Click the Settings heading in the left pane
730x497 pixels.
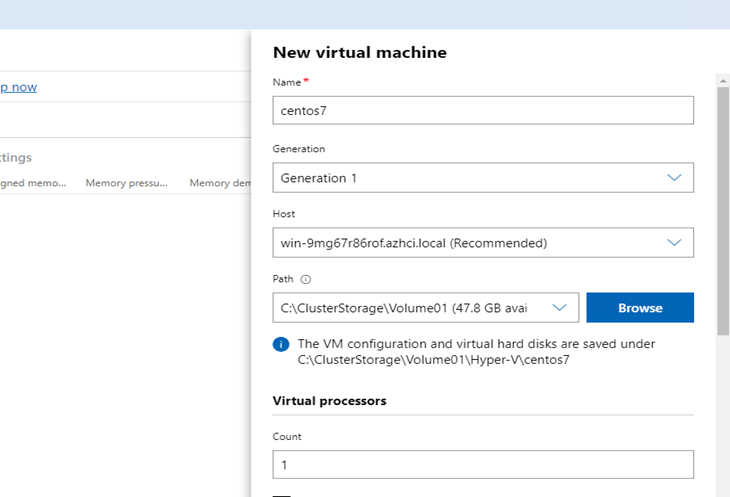[15, 157]
